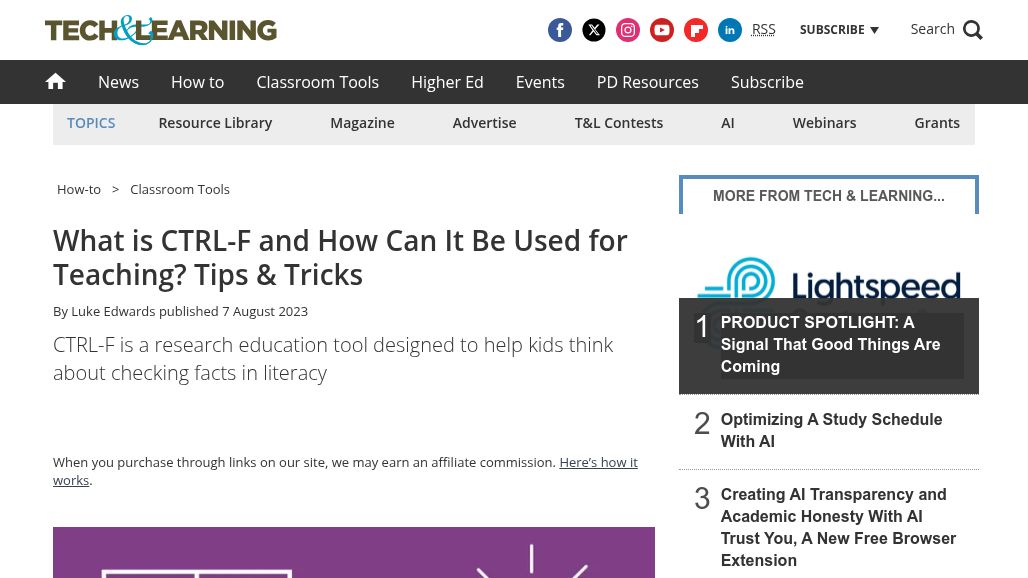This screenshot has width=1028, height=578.
Task: Open T&L Contests topic
Action: [x=618, y=123]
